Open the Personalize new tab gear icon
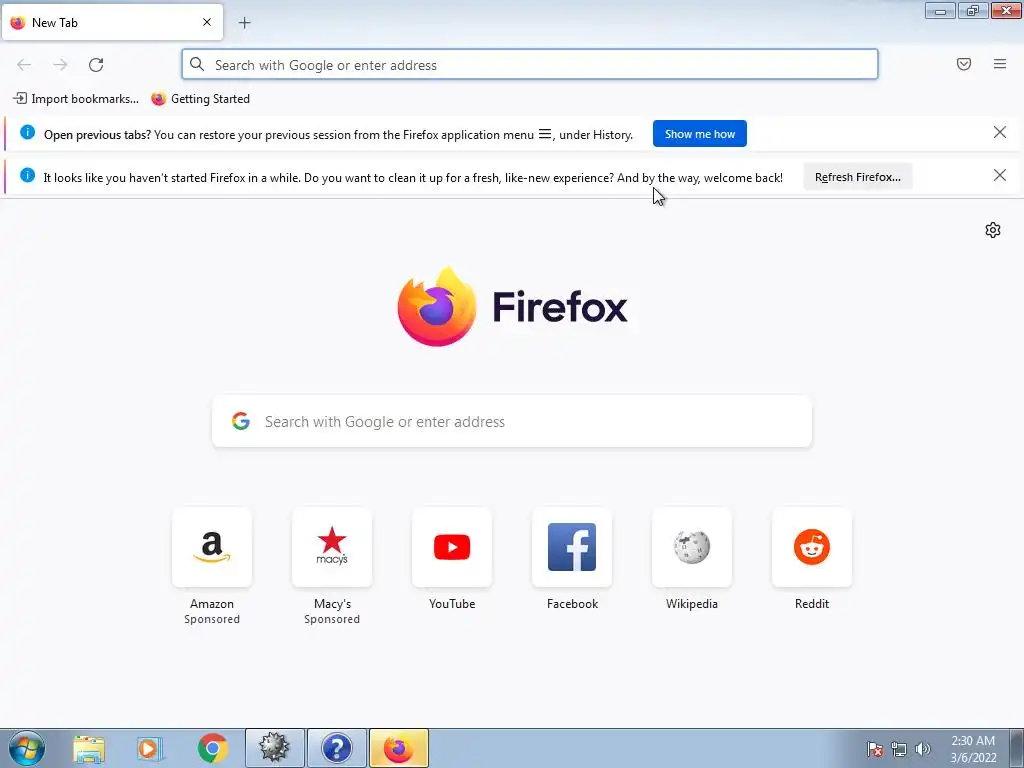Image resolution: width=1024 pixels, height=768 pixels. pyautogui.click(x=993, y=230)
